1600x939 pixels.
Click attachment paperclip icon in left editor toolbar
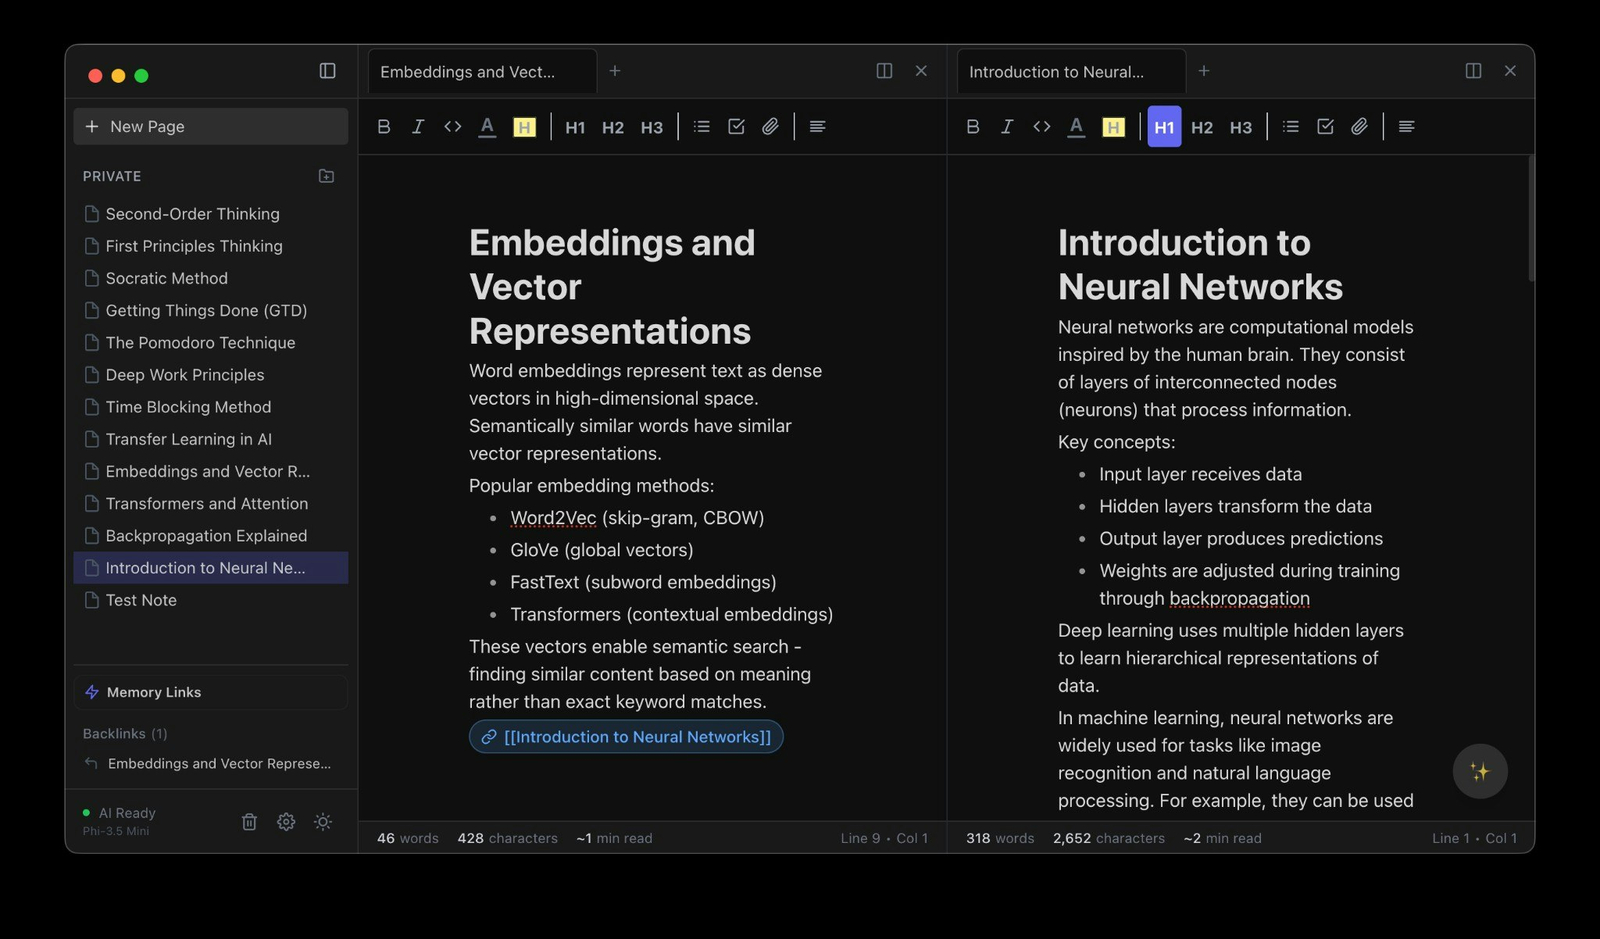coord(770,127)
